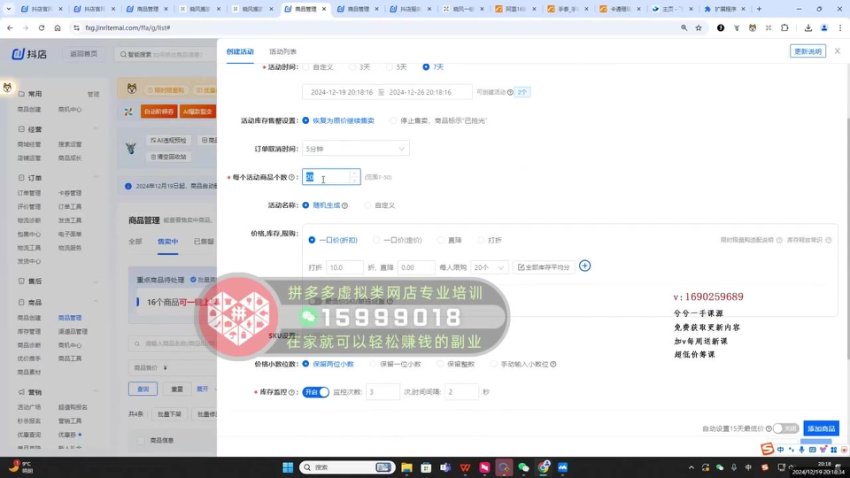
Task: Click the browser back arrow
Action: [x=12, y=30]
